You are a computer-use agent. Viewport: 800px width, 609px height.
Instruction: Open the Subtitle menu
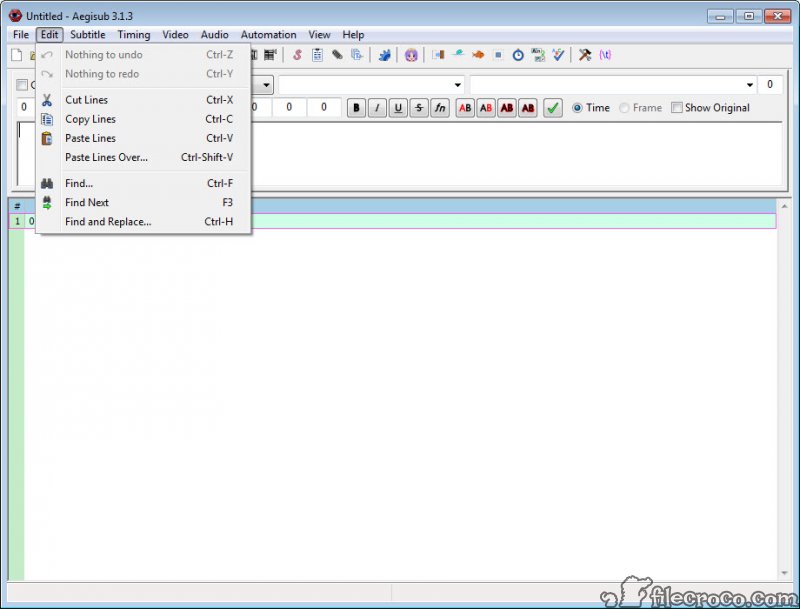point(88,35)
